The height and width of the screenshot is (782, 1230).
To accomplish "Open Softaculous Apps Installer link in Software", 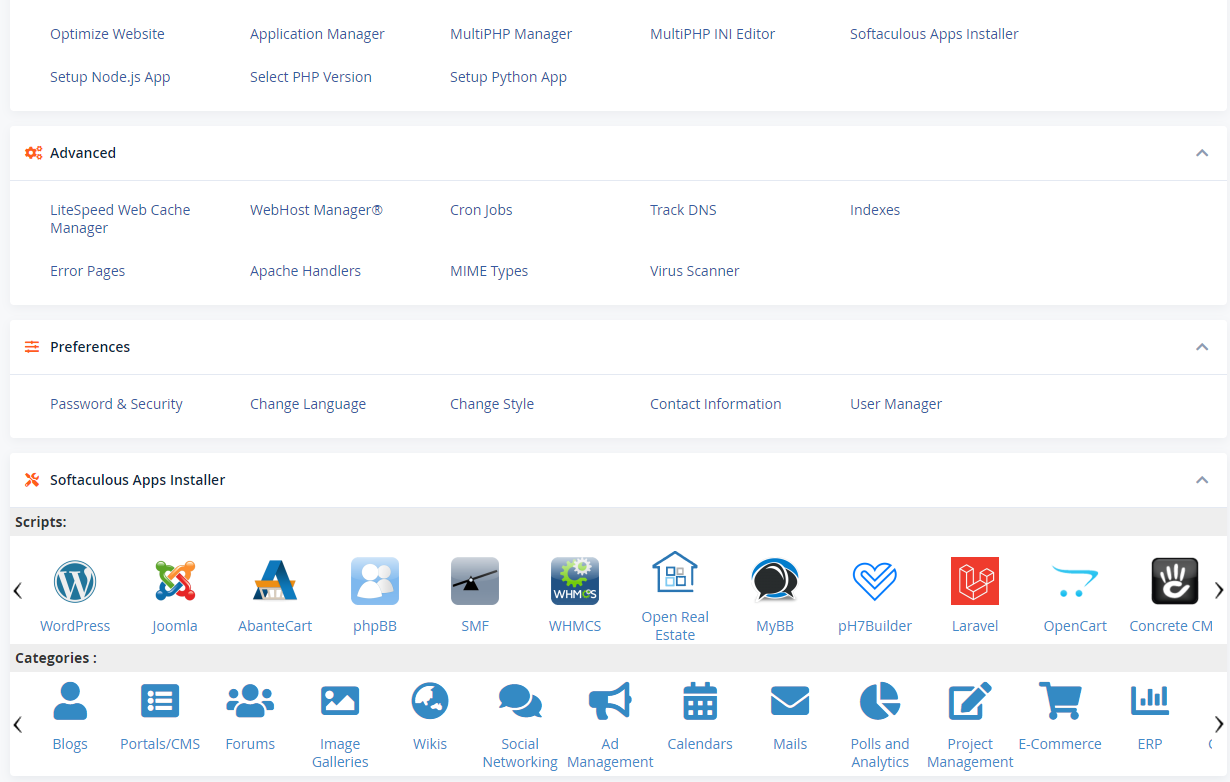I will click(x=934, y=34).
